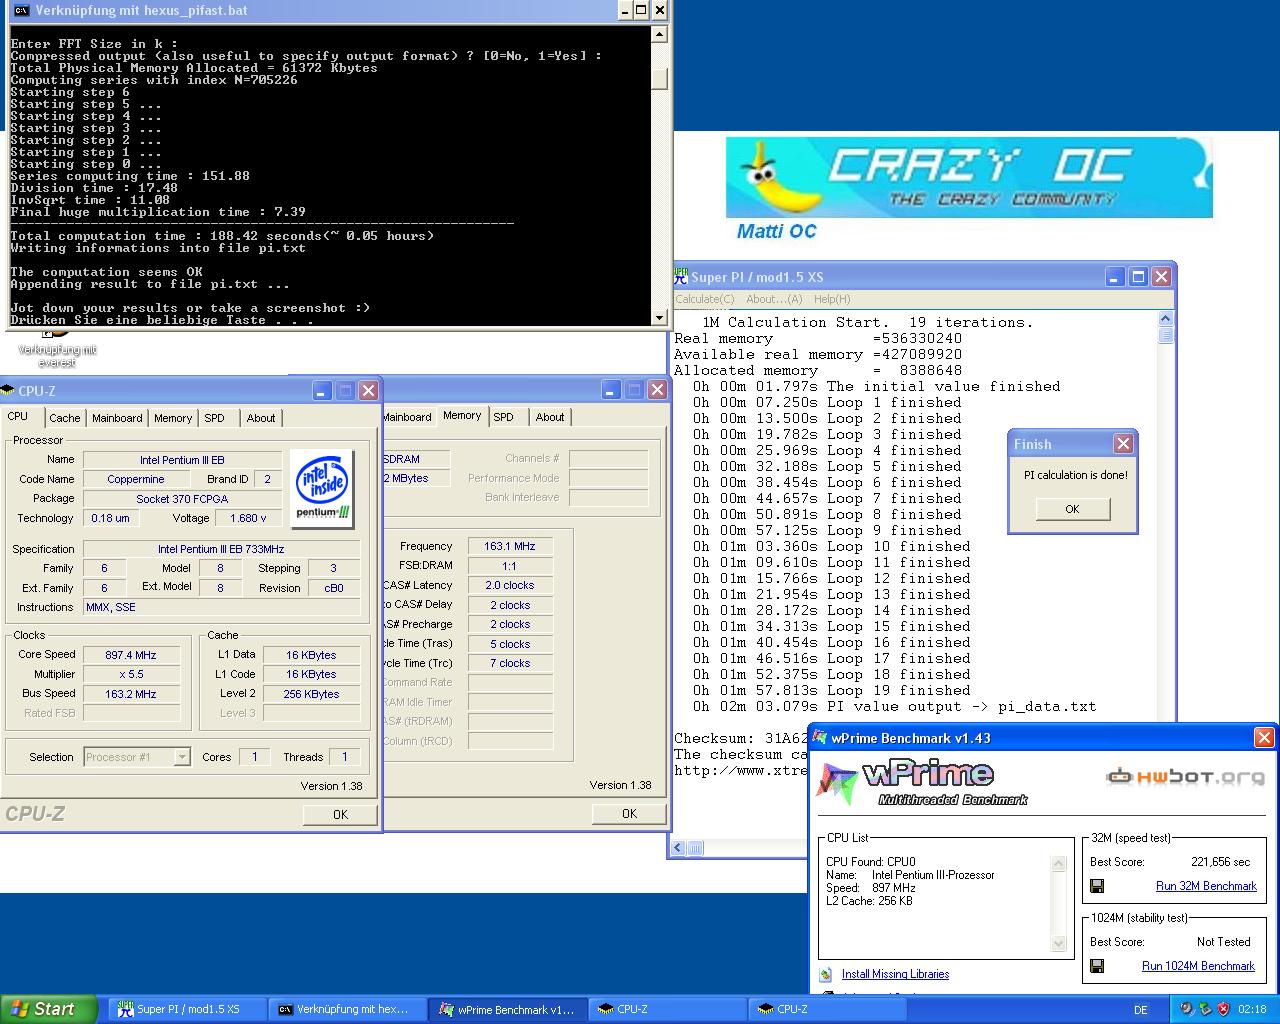Close the wPrime Benchmark window
1280x1024 pixels.
[x=1264, y=738]
